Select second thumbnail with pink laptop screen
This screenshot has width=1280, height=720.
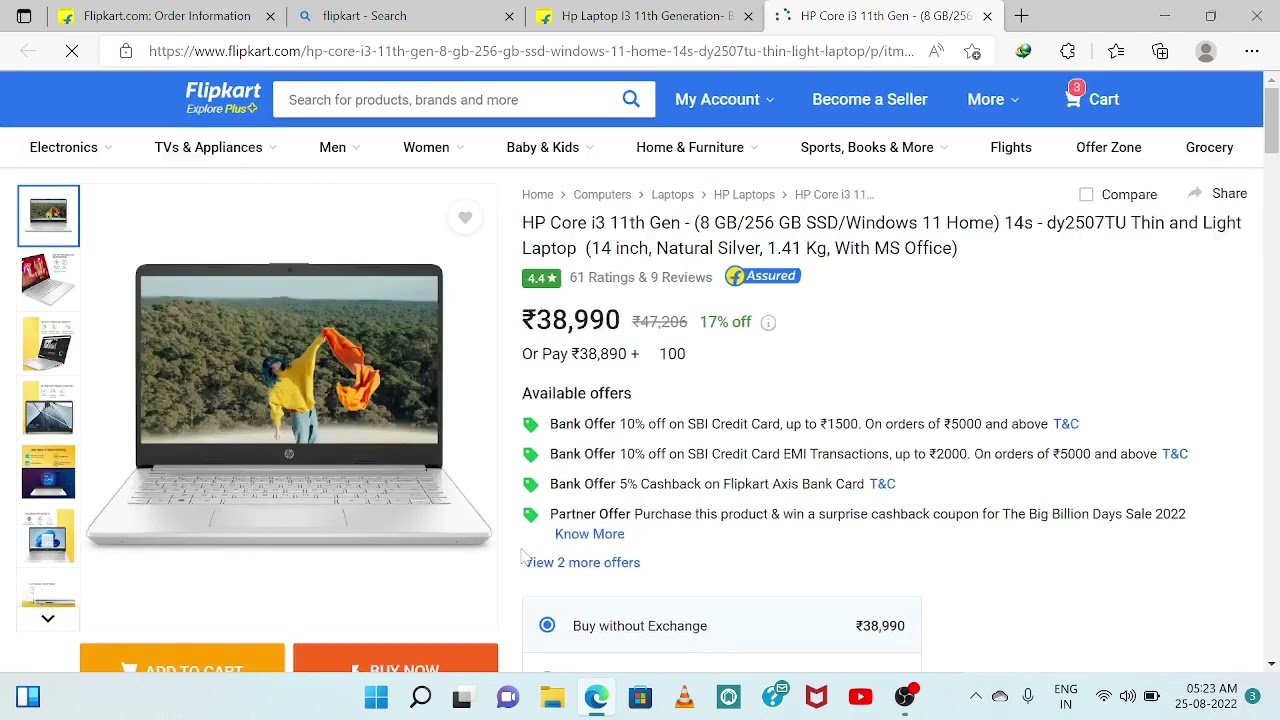coord(48,278)
